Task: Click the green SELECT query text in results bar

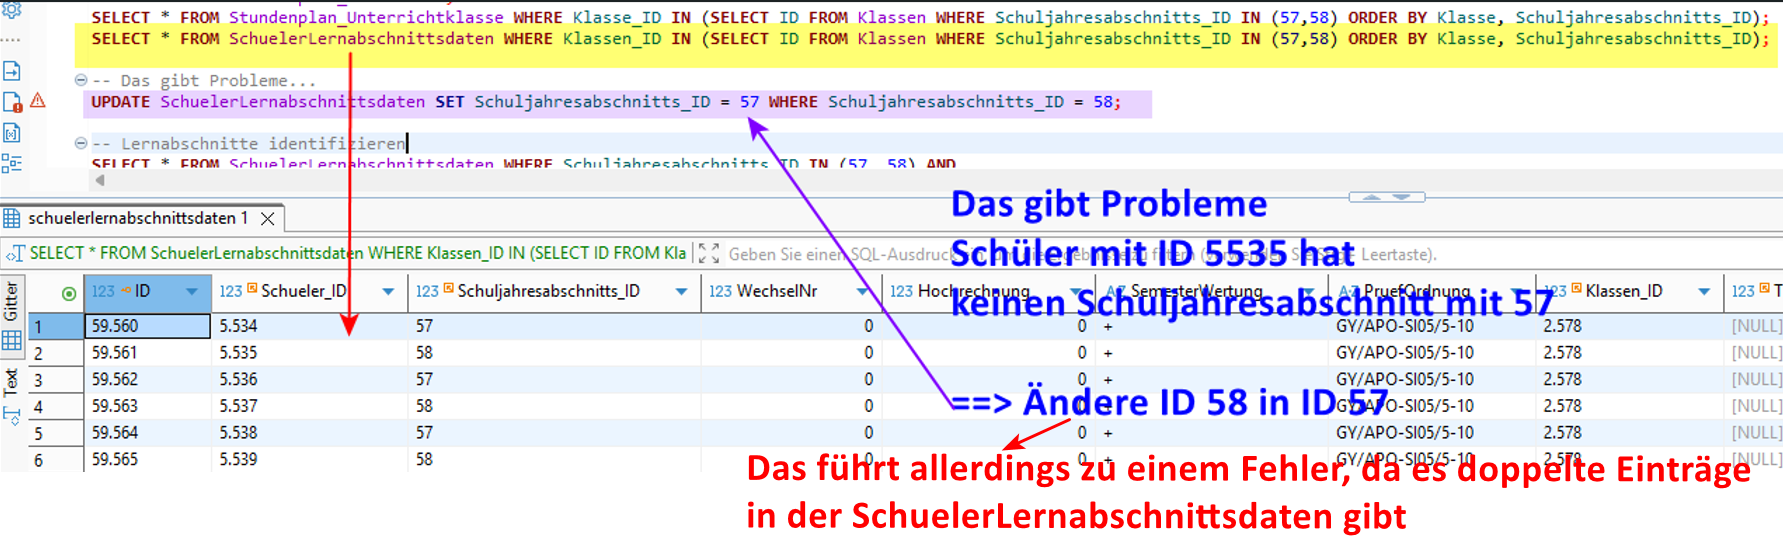Action: pyautogui.click(x=357, y=254)
